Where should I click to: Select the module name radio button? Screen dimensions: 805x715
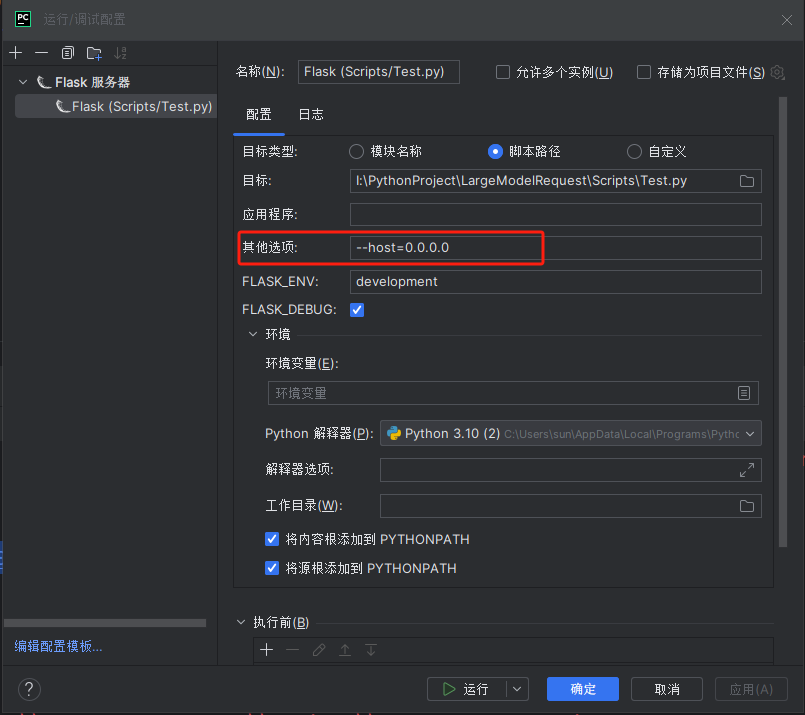pos(356,152)
